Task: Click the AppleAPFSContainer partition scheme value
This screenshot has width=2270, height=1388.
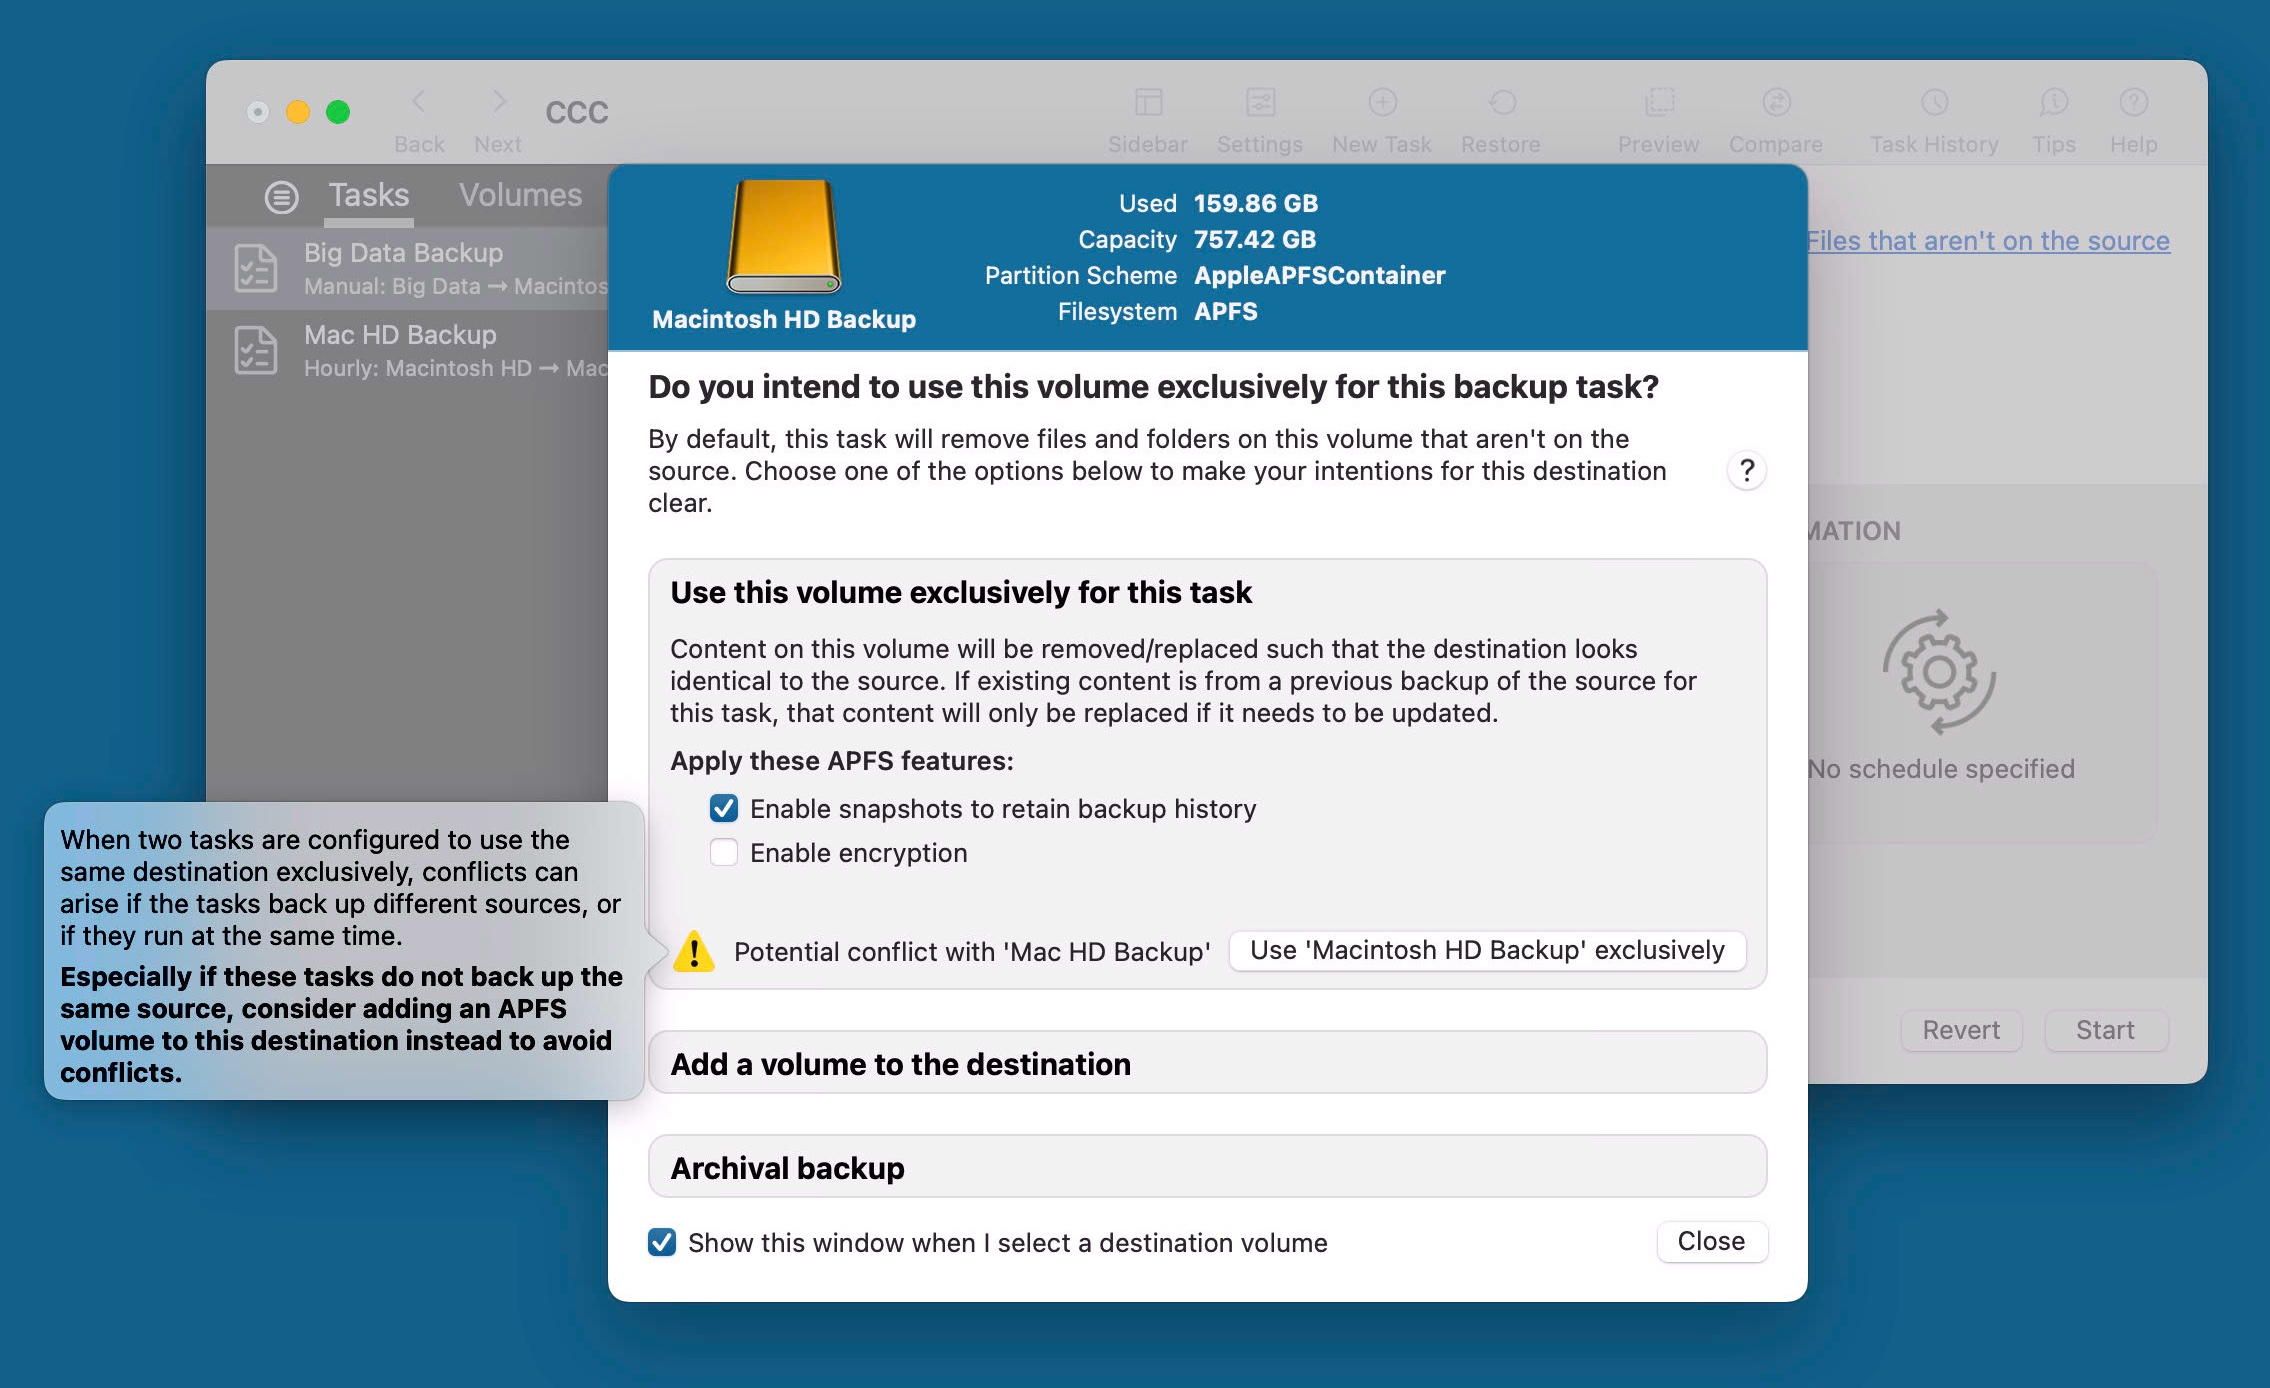Action: coord(1320,275)
